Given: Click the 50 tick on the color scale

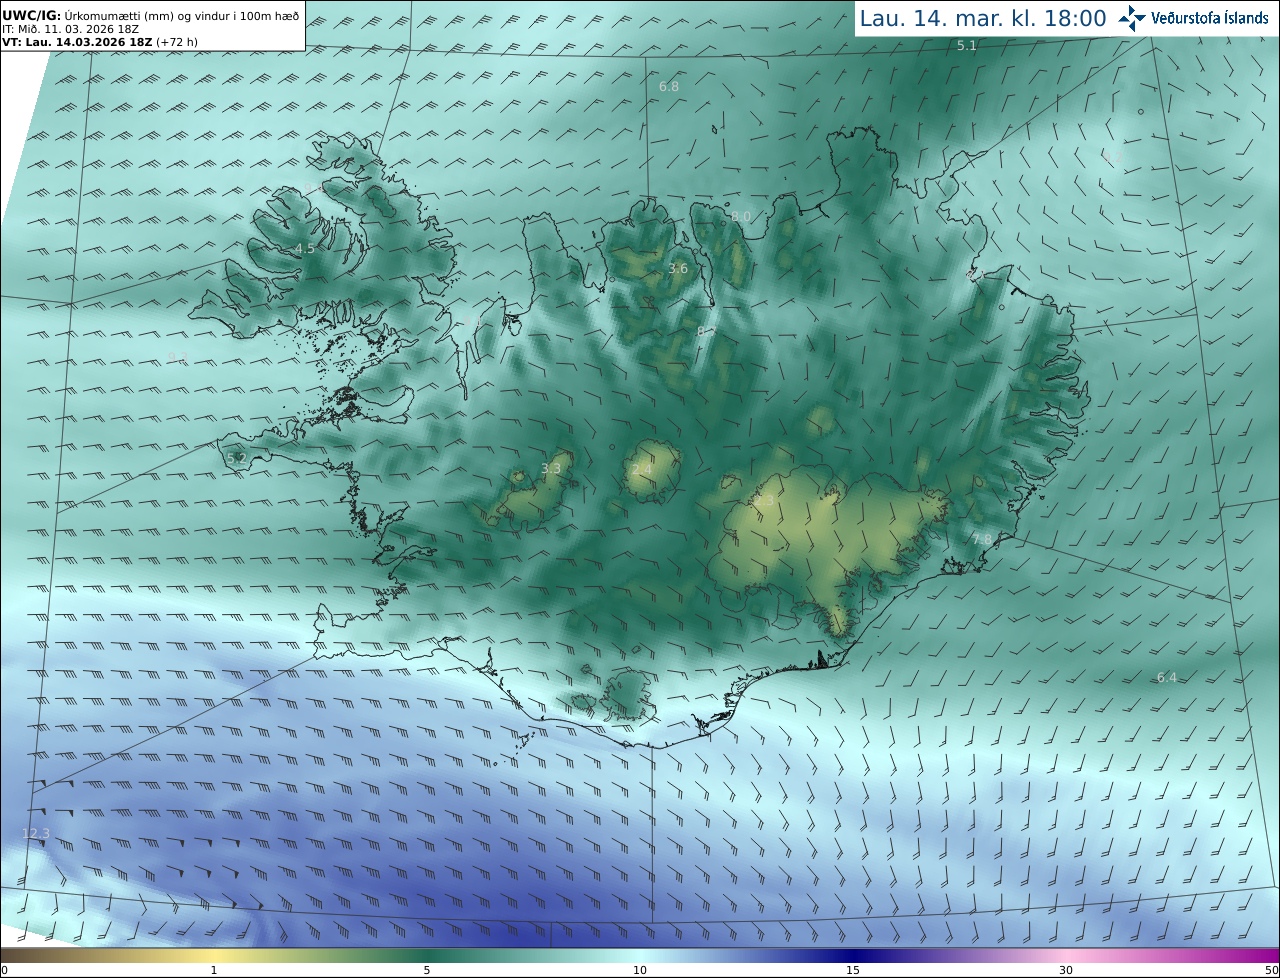Looking at the screenshot, I should (1271, 970).
